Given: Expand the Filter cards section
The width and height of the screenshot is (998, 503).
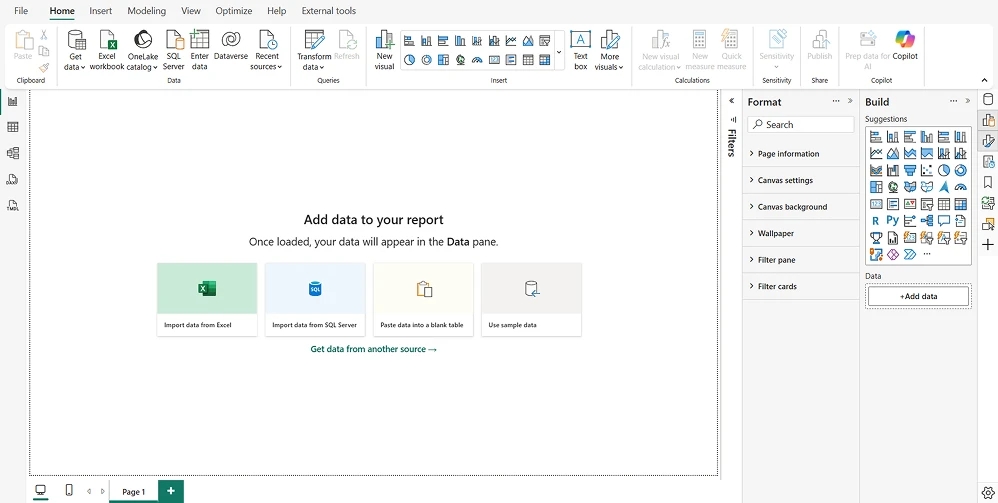Looking at the screenshot, I should (x=801, y=287).
